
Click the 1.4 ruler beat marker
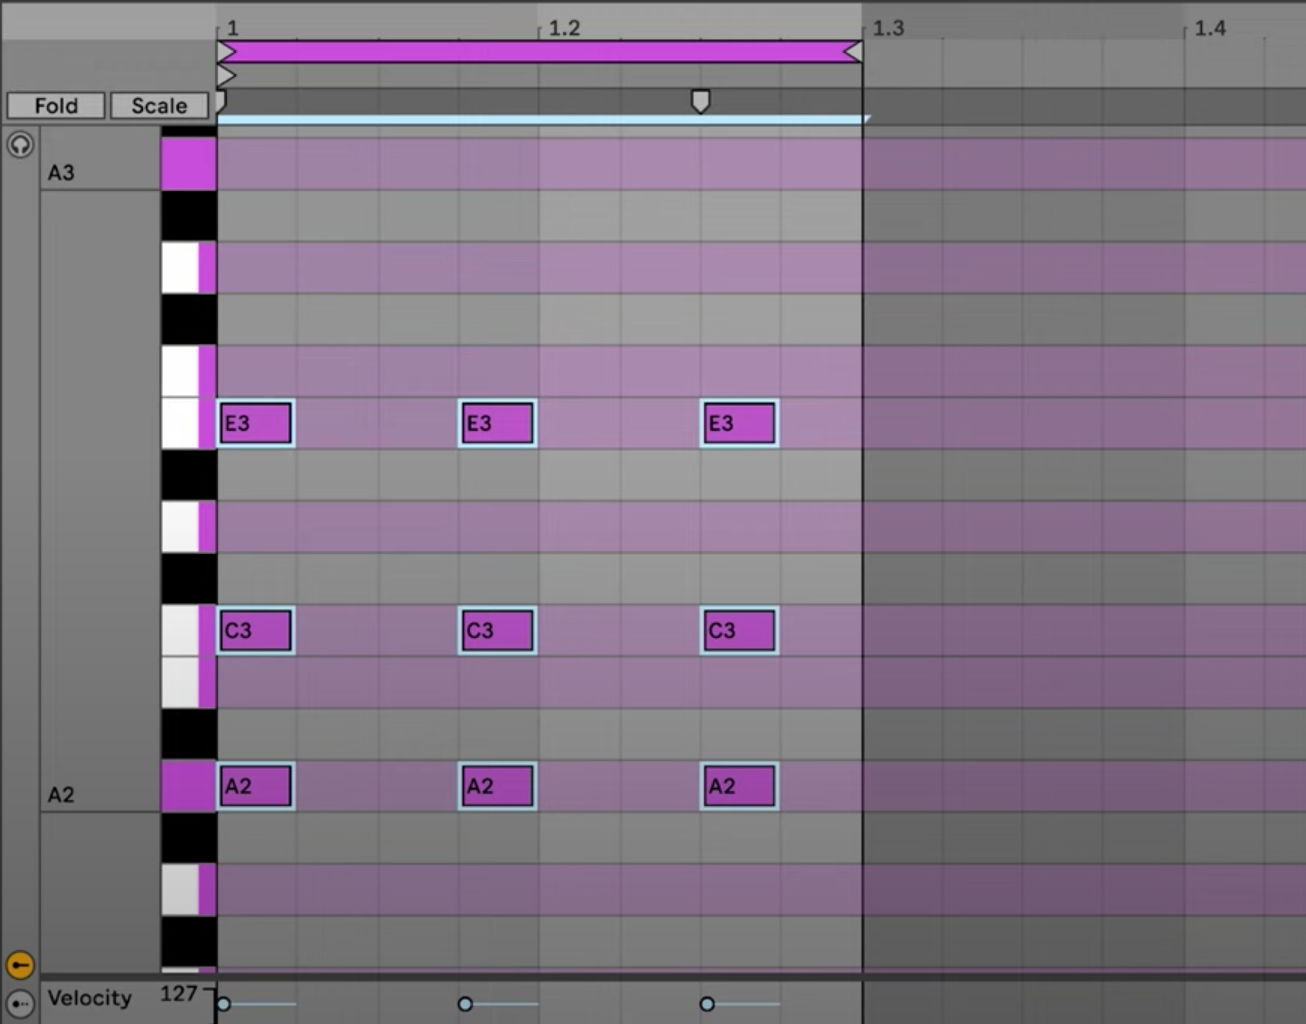click(x=1210, y=28)
